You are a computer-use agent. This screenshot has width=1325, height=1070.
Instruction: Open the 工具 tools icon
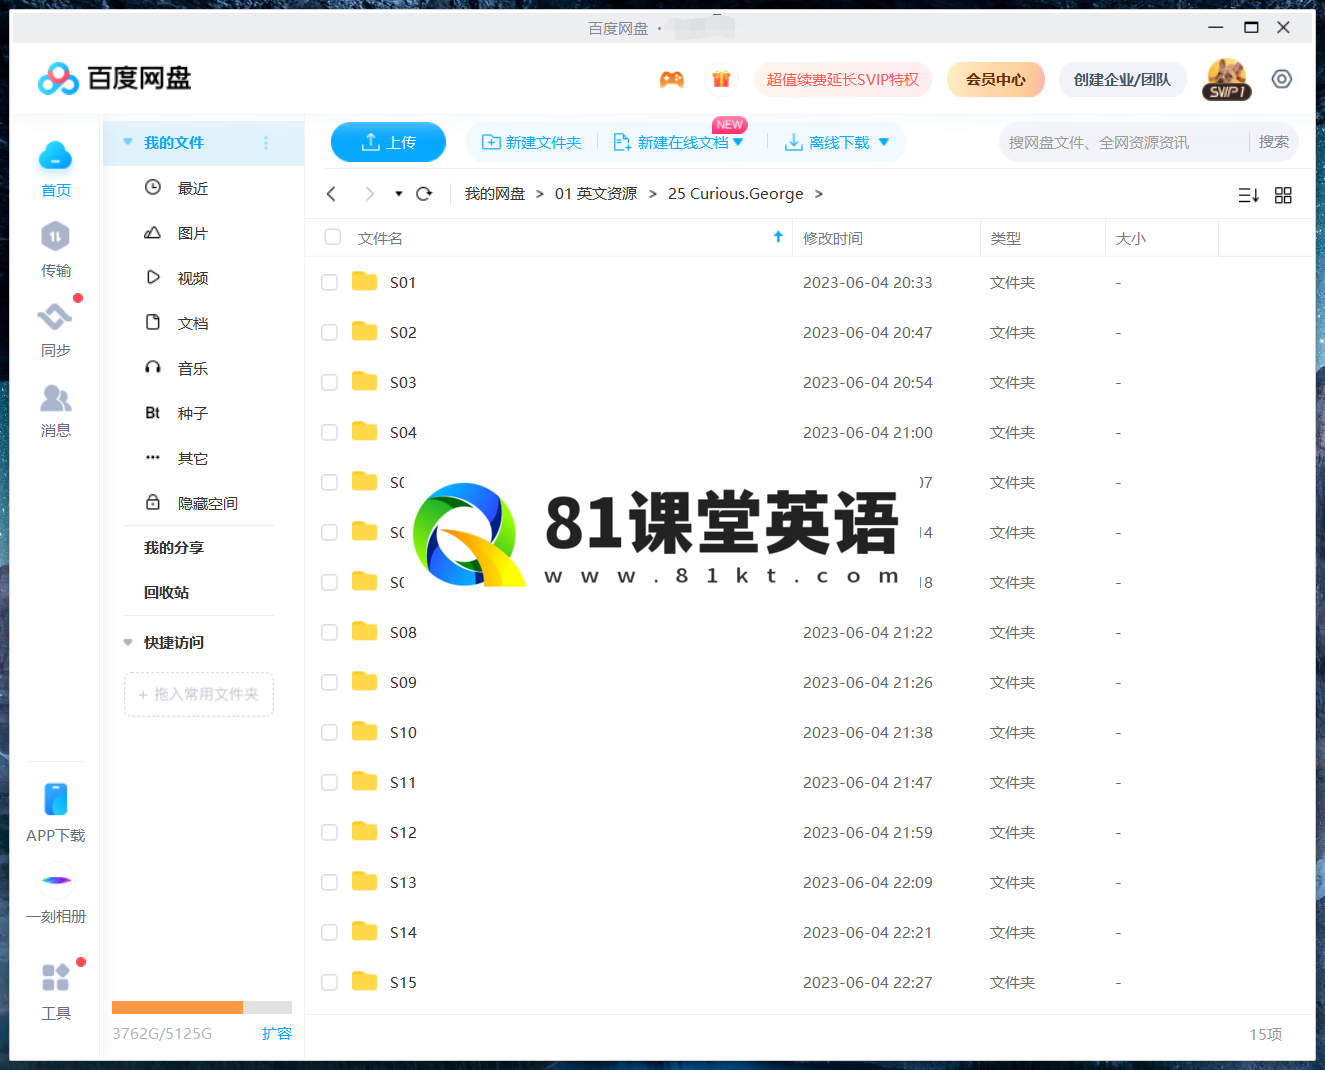coord(56,977)
